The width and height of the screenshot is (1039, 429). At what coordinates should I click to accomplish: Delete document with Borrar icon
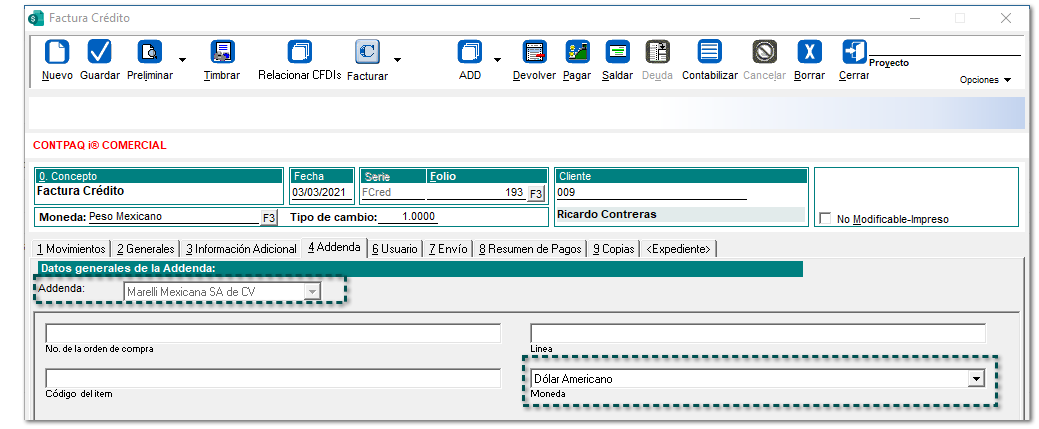[809, 52]
